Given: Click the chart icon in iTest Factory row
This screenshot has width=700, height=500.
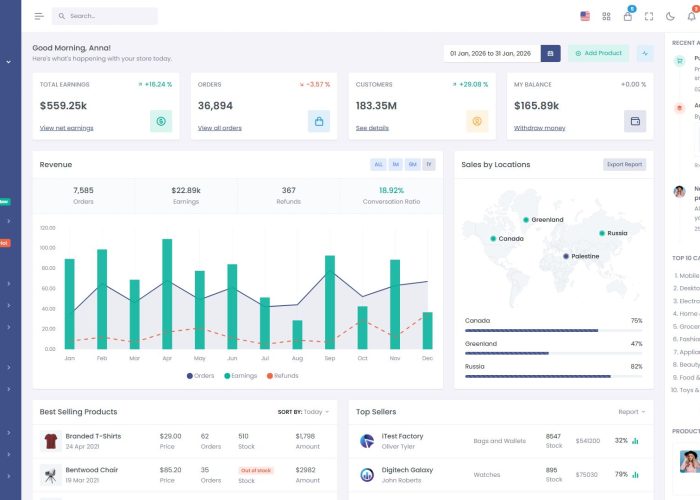Looking at the screenshot, I should click(x=635, y=441).
